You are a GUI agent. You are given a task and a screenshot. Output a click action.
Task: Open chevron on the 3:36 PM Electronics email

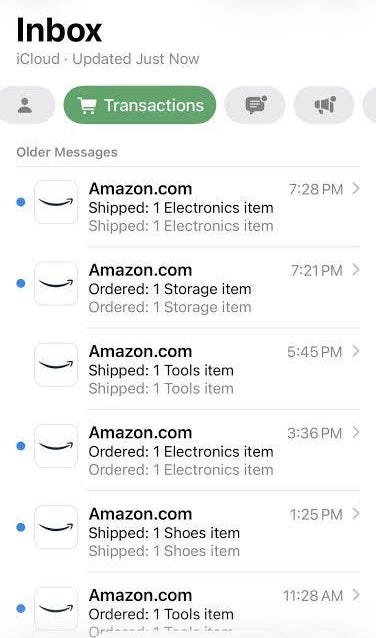pyautogui.click(x=356, y=432)
